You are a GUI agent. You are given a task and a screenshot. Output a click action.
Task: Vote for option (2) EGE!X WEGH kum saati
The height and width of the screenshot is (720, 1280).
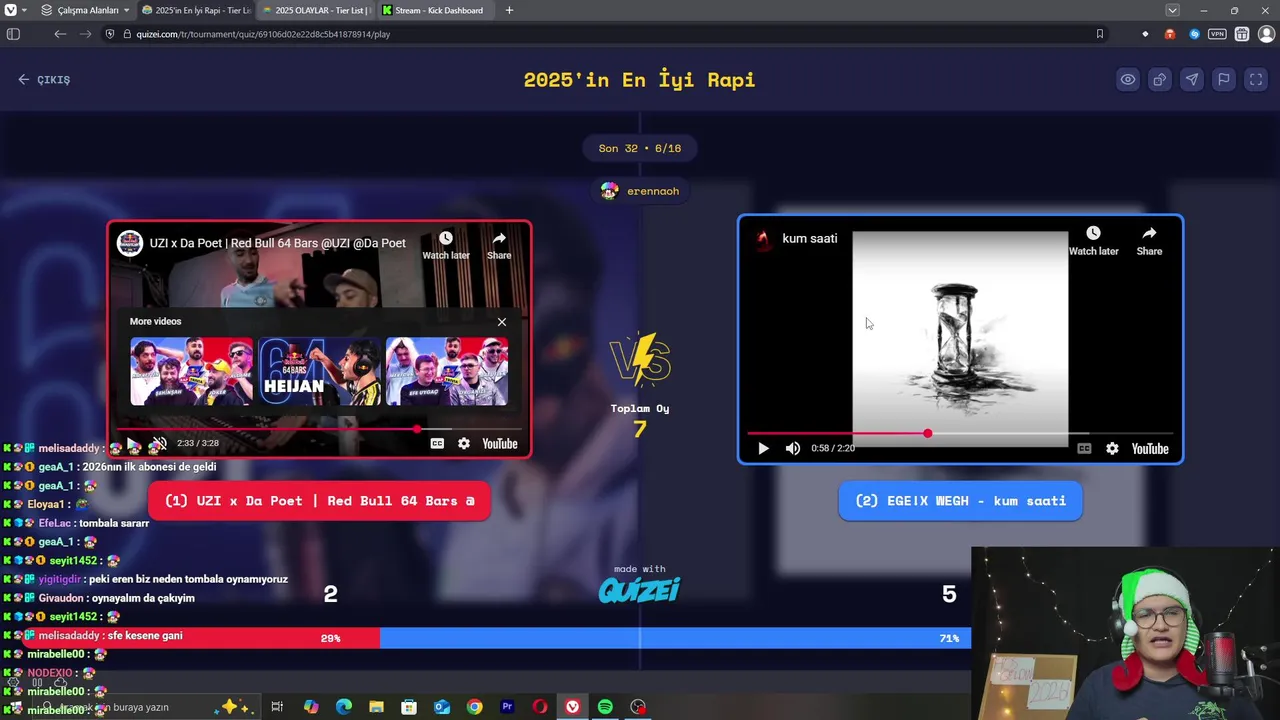(960, 501)
